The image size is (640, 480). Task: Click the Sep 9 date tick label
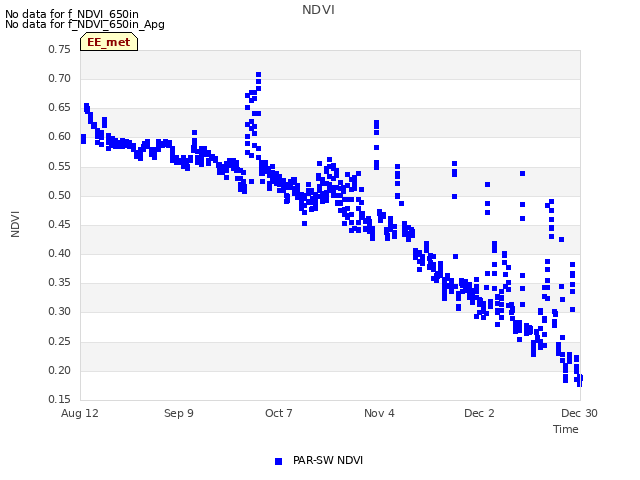click(x=179, y=413)
